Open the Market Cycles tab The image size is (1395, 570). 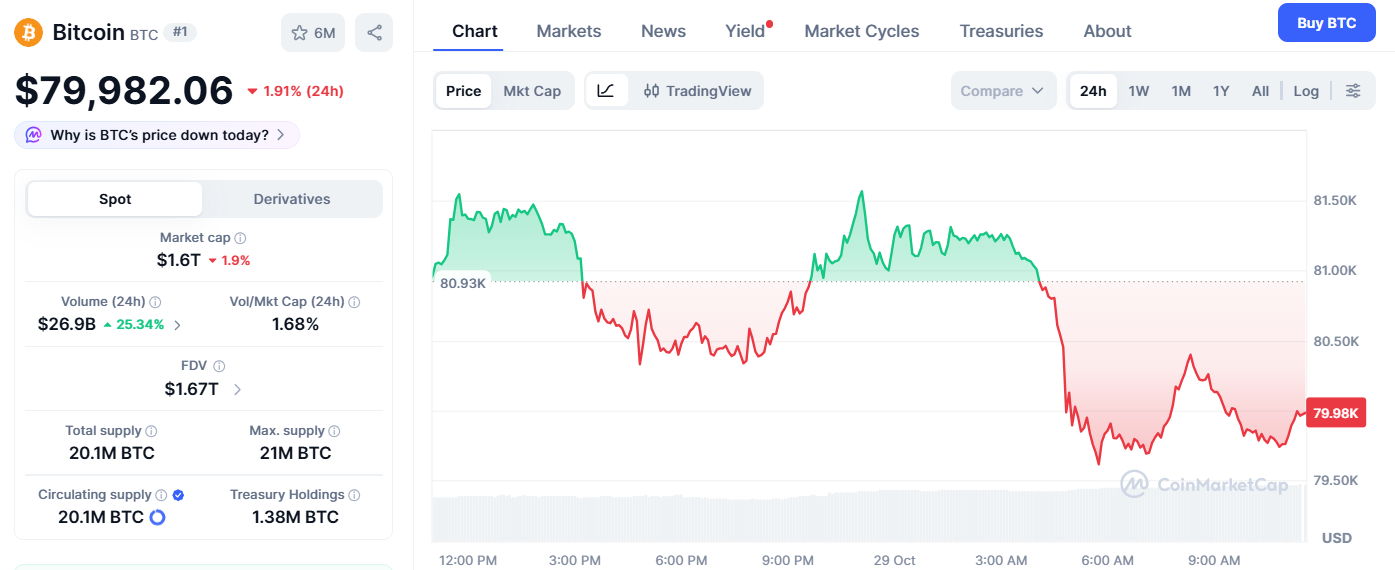coord(862,31)
